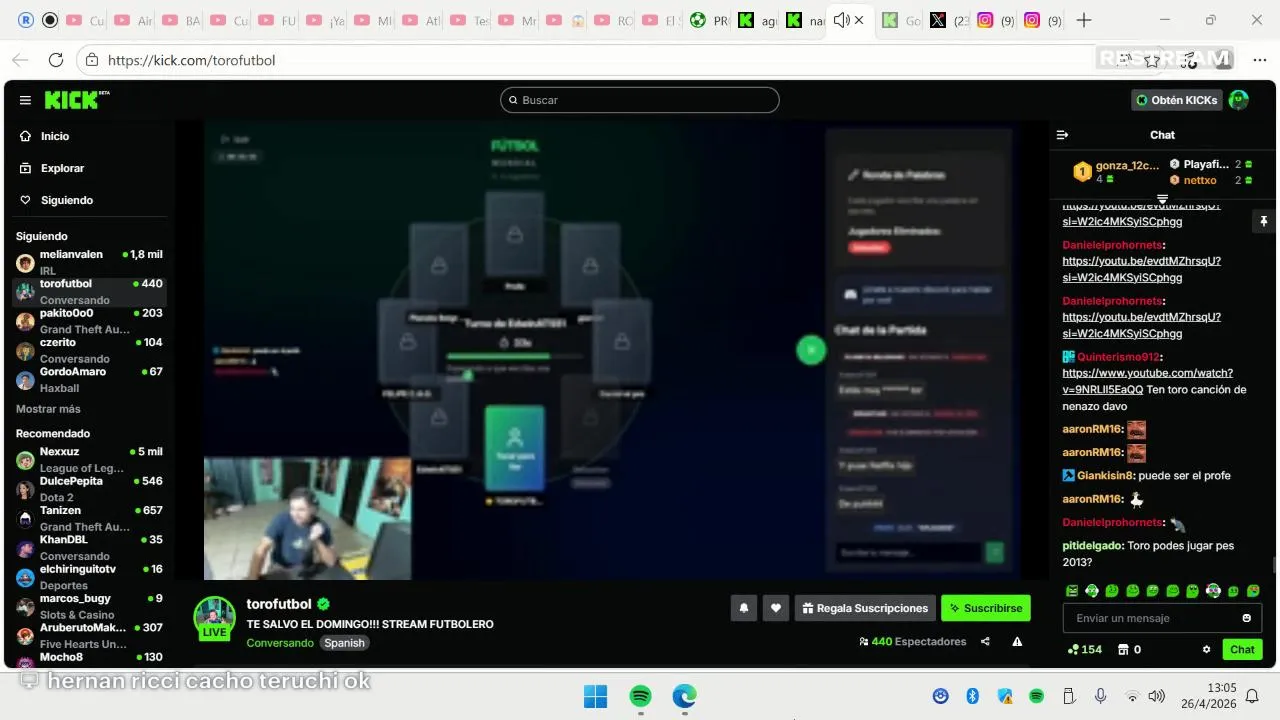Click the pinned message pin icon in chat
This screenshot has height=720, width=1280.
(x=1264, y=221)
